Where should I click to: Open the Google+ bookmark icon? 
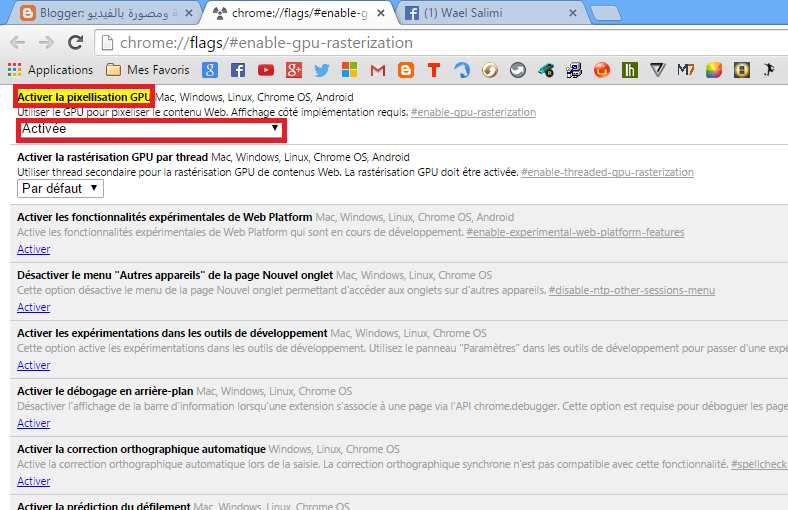point(294,70)
